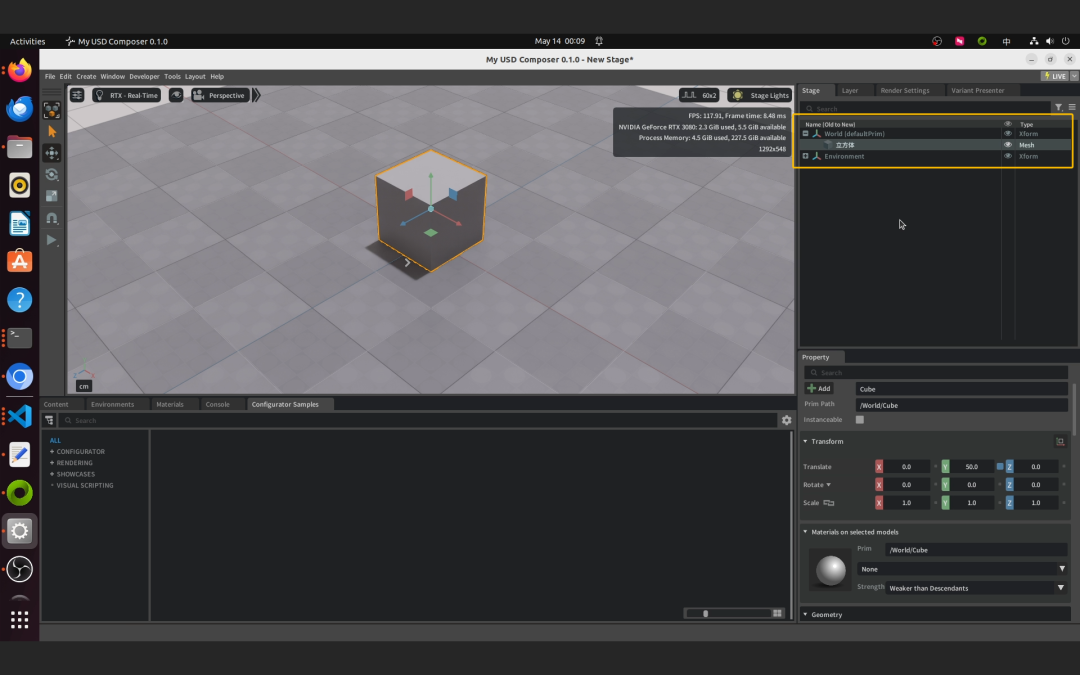
Task: Open the RTX - Real-Time renderer menu
Action: point(127,95)
